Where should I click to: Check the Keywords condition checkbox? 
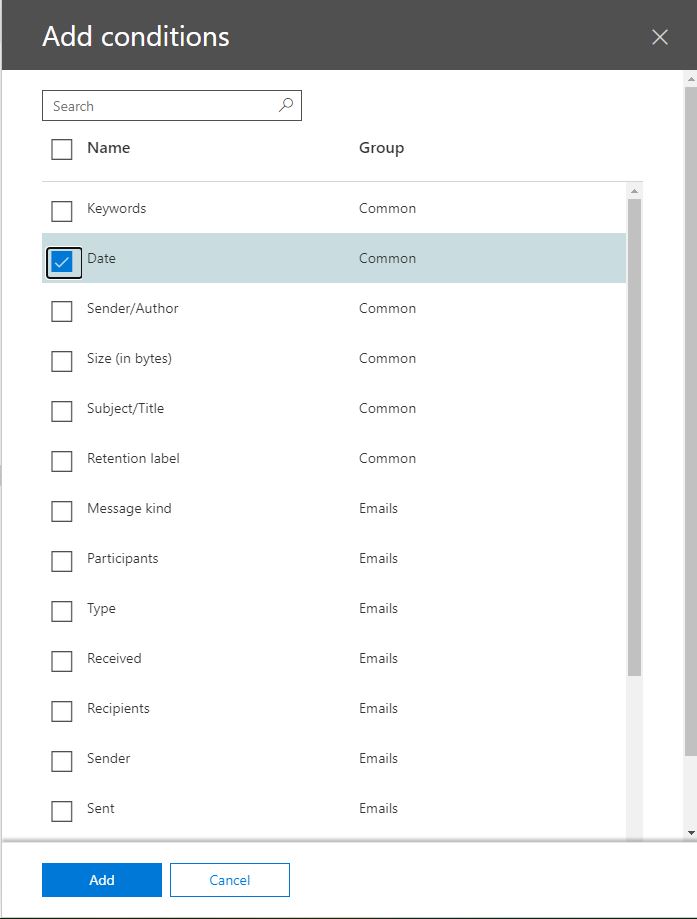click(x=62, y=211)
